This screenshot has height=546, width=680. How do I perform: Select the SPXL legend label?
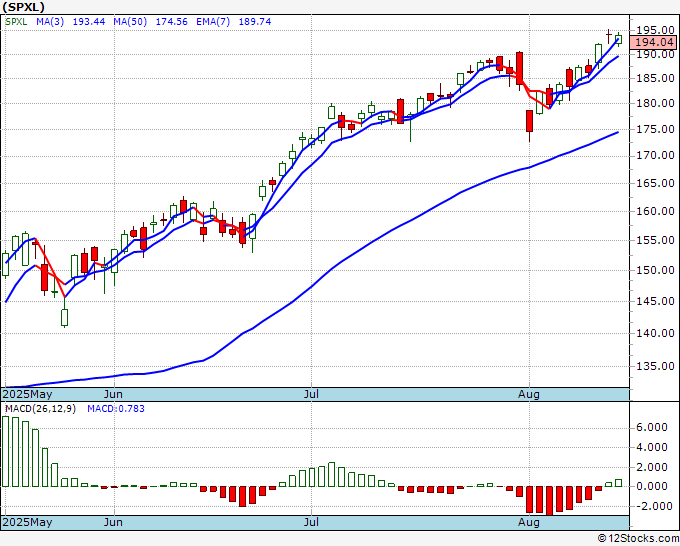click(x=16, y=22)
